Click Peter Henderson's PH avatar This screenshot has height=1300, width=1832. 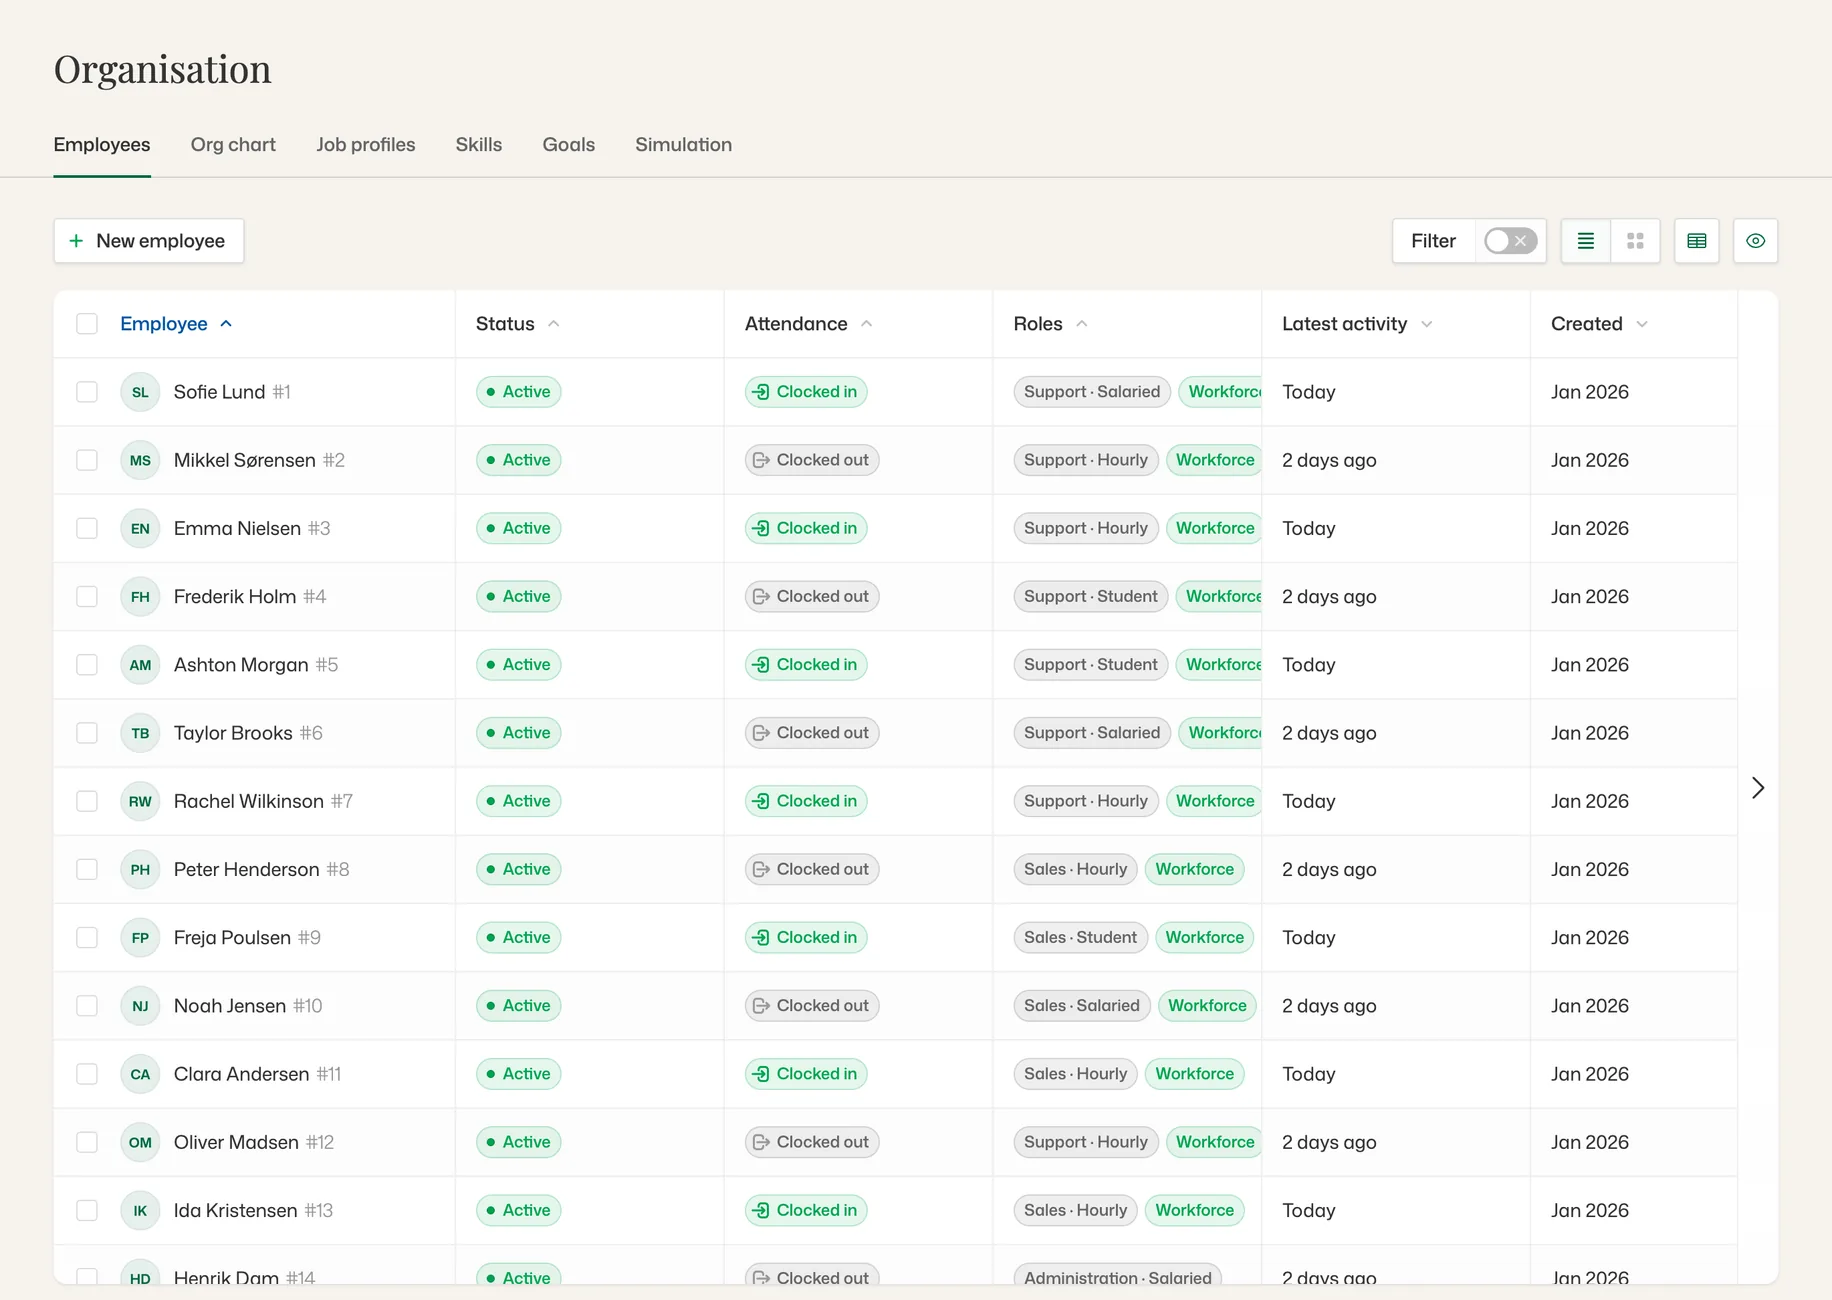[140, 869]
